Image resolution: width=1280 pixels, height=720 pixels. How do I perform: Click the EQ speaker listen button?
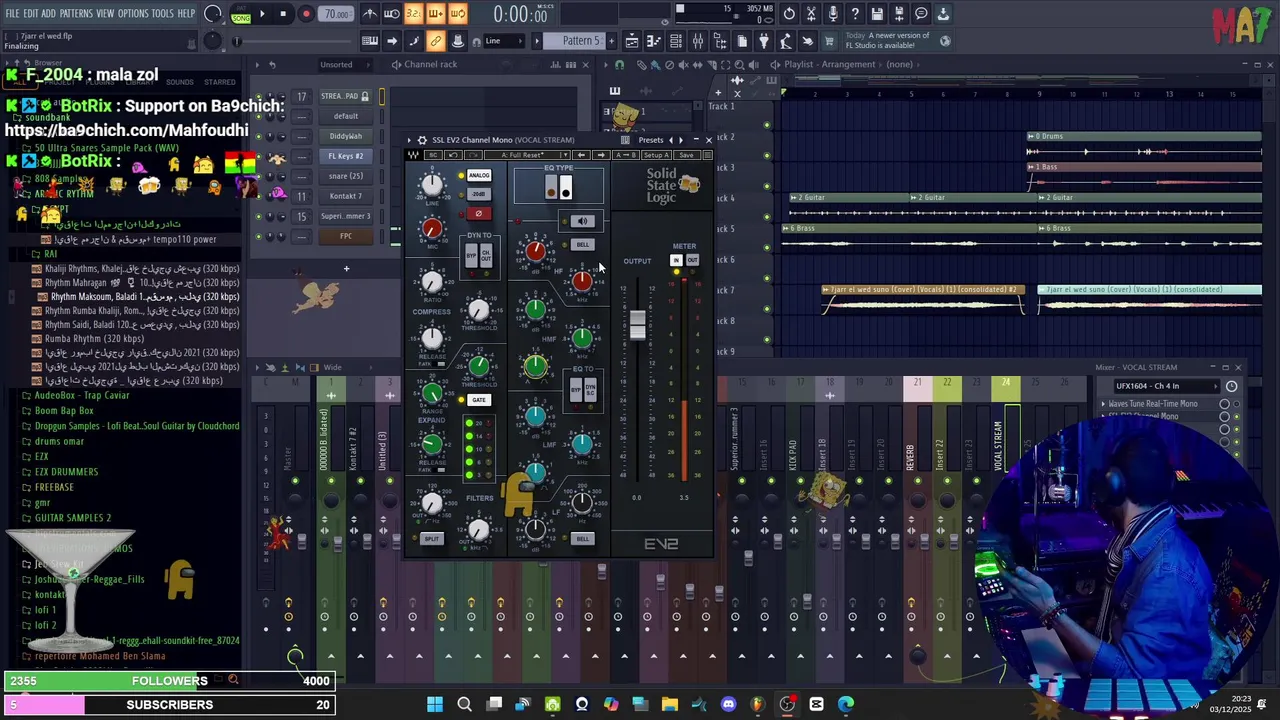583,222
